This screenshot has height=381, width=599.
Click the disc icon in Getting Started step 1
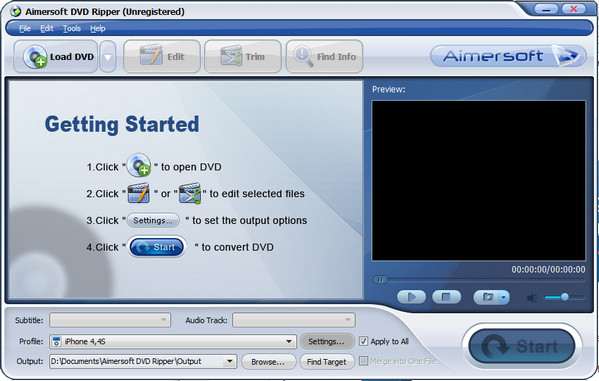[x=139, y=165]
